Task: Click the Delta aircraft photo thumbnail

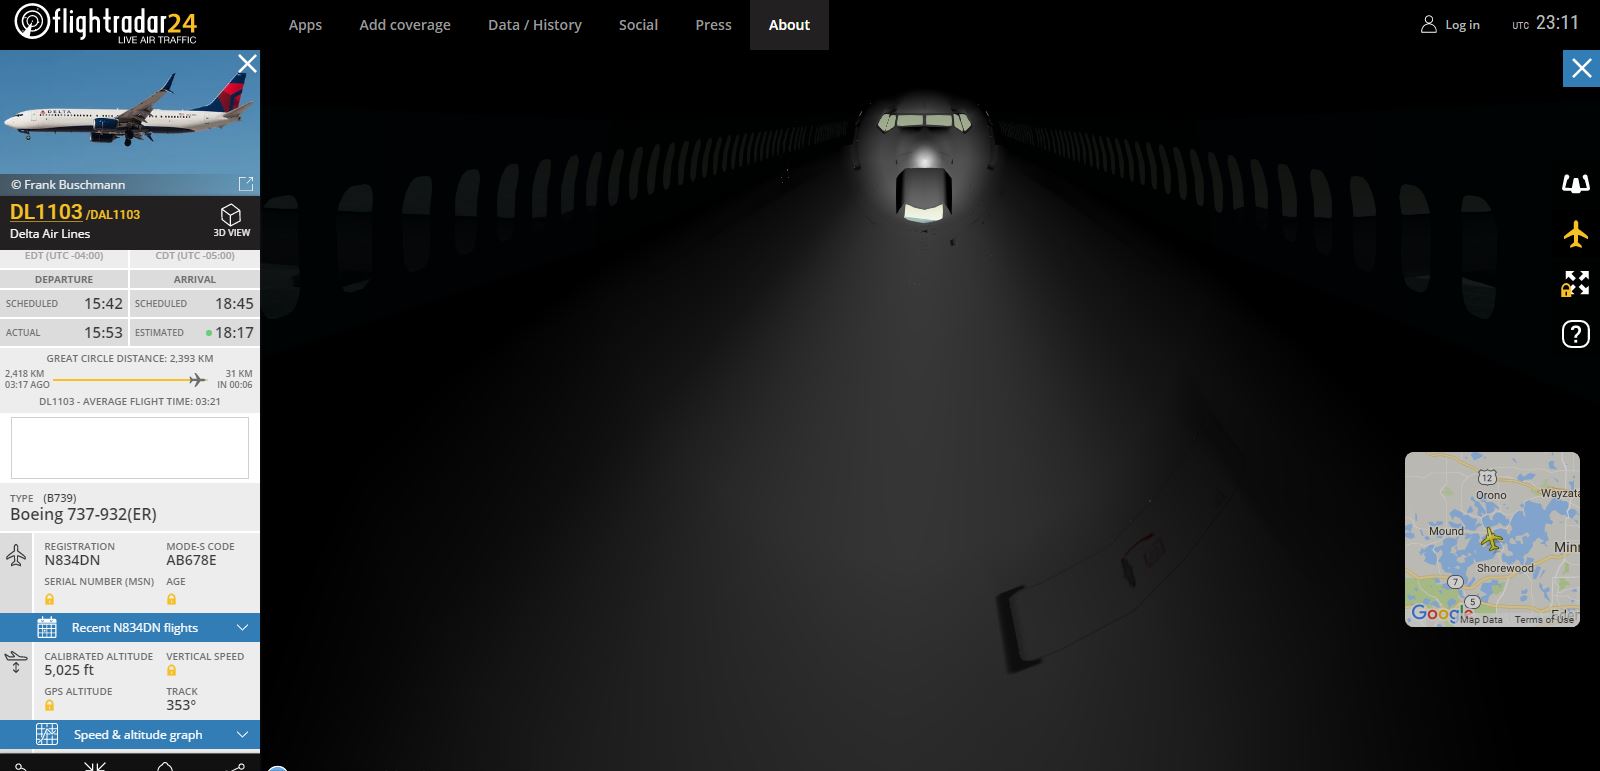Action: tap(130, 112)
